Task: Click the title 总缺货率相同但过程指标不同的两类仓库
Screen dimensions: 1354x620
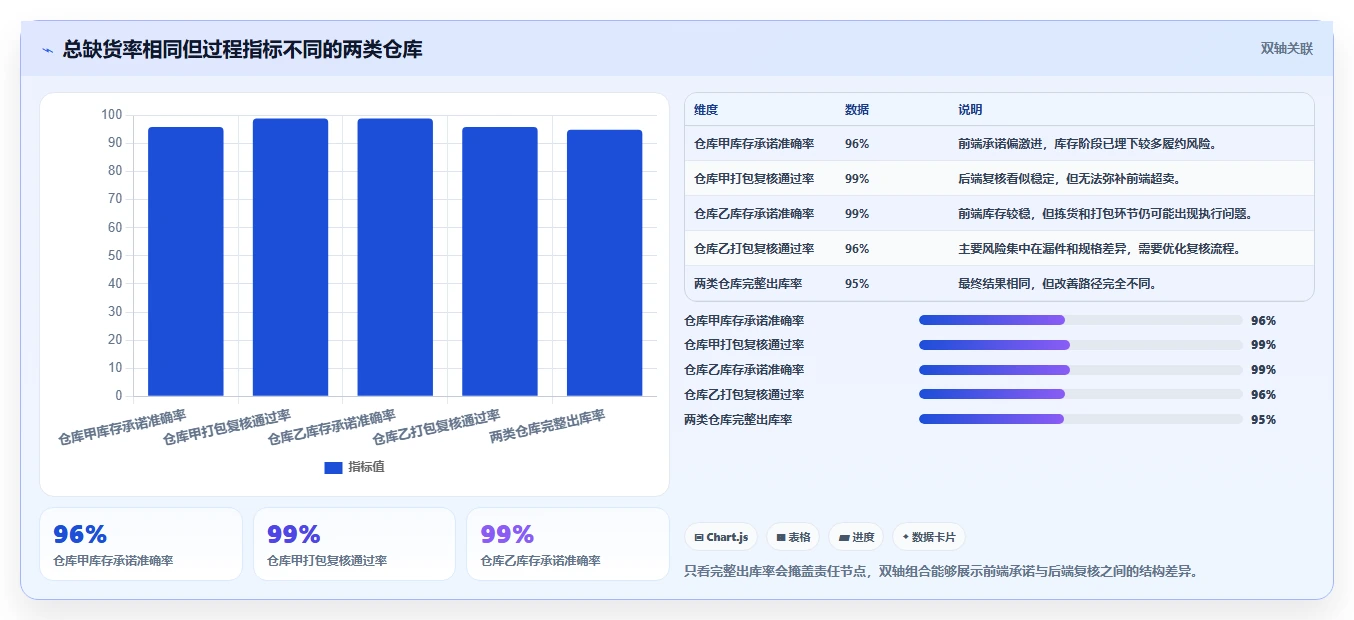Action: click(x=243, y=49)
